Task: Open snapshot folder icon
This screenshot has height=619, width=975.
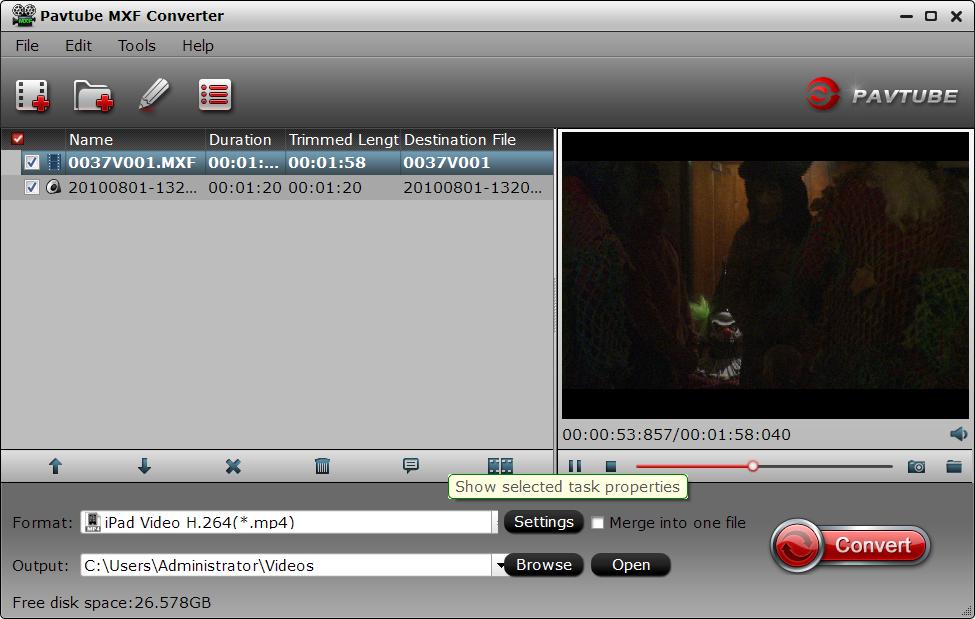Action: coord(954,466)
